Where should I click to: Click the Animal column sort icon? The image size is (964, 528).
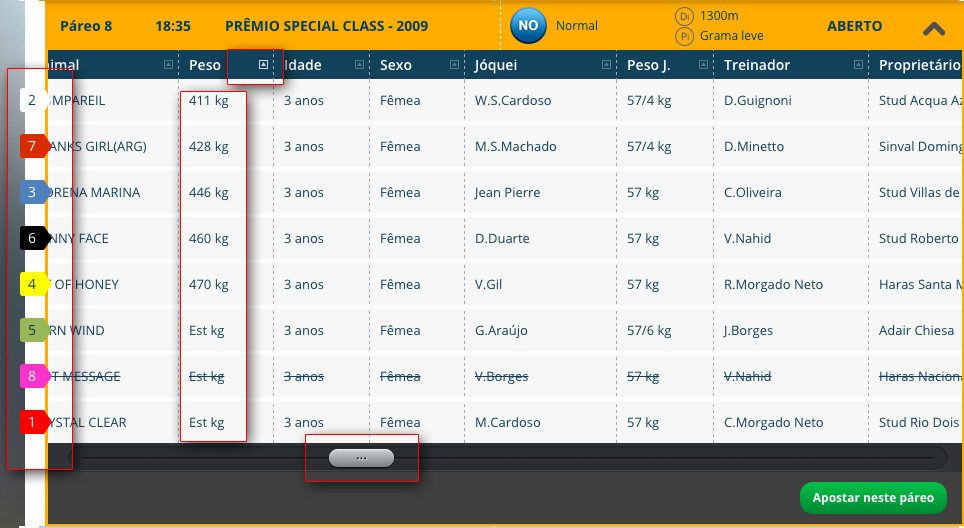(168, 65)
